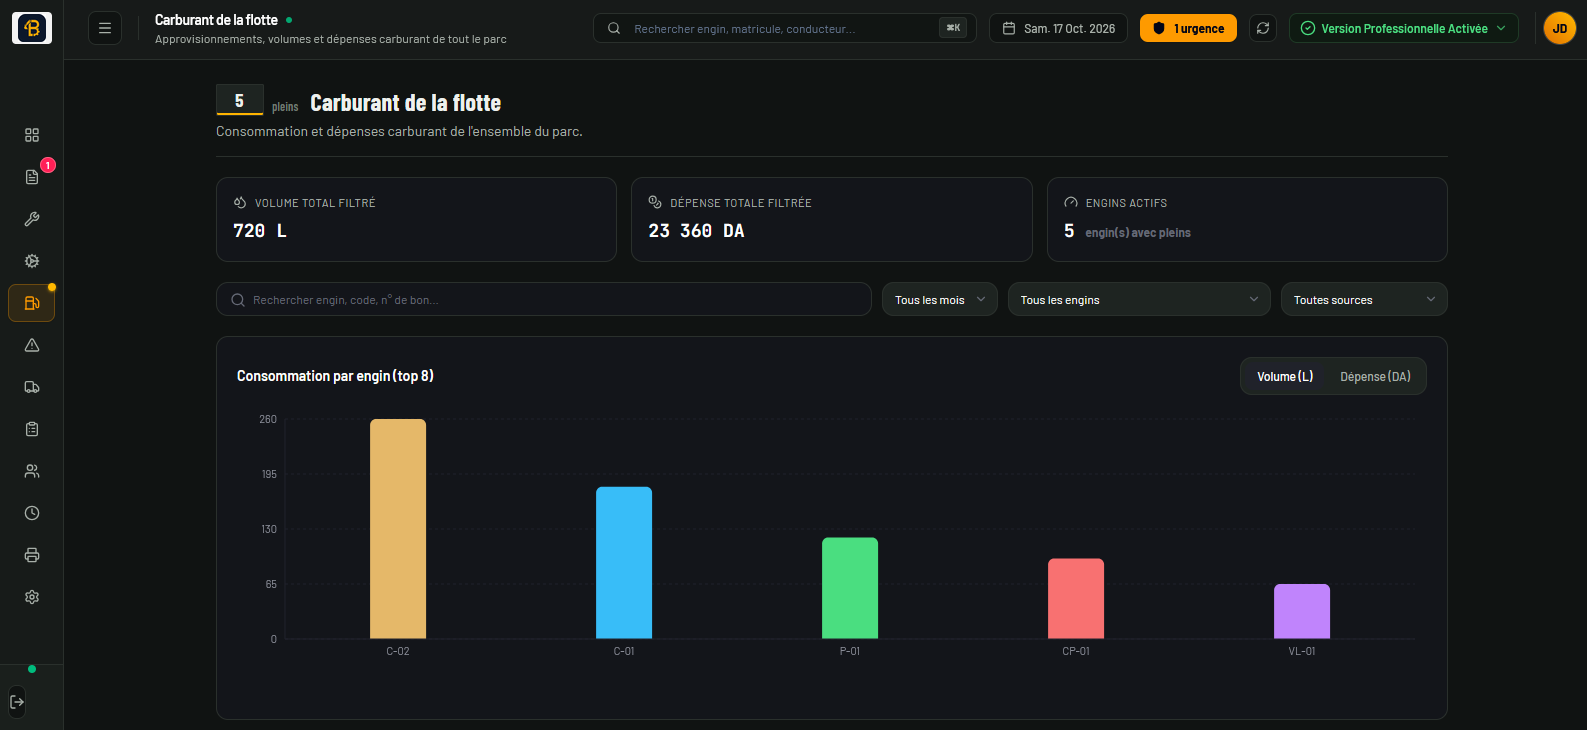This screenshot has height=730, width=1587.
Task: Open the truck icon in sidebar
Action: pos(32,387)
